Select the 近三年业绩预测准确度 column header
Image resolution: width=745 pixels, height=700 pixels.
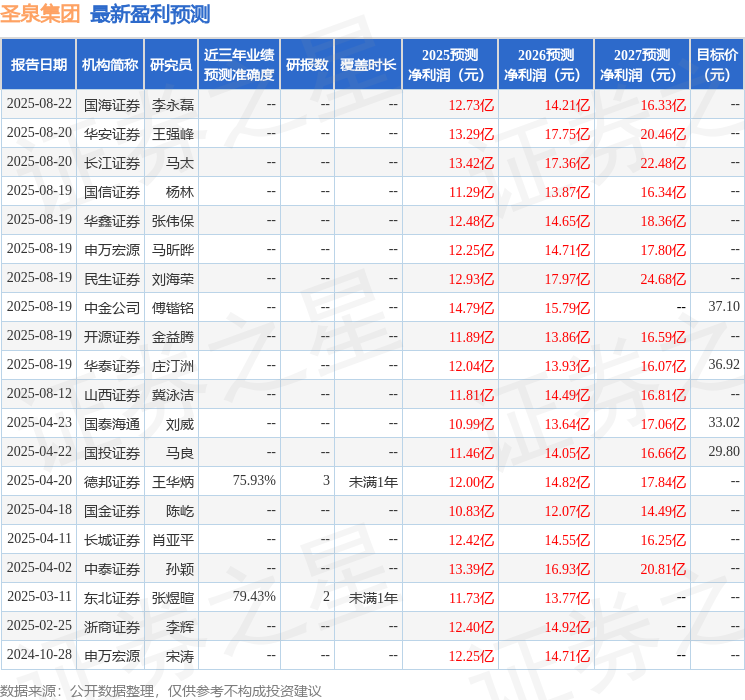(x=238, y=65)
